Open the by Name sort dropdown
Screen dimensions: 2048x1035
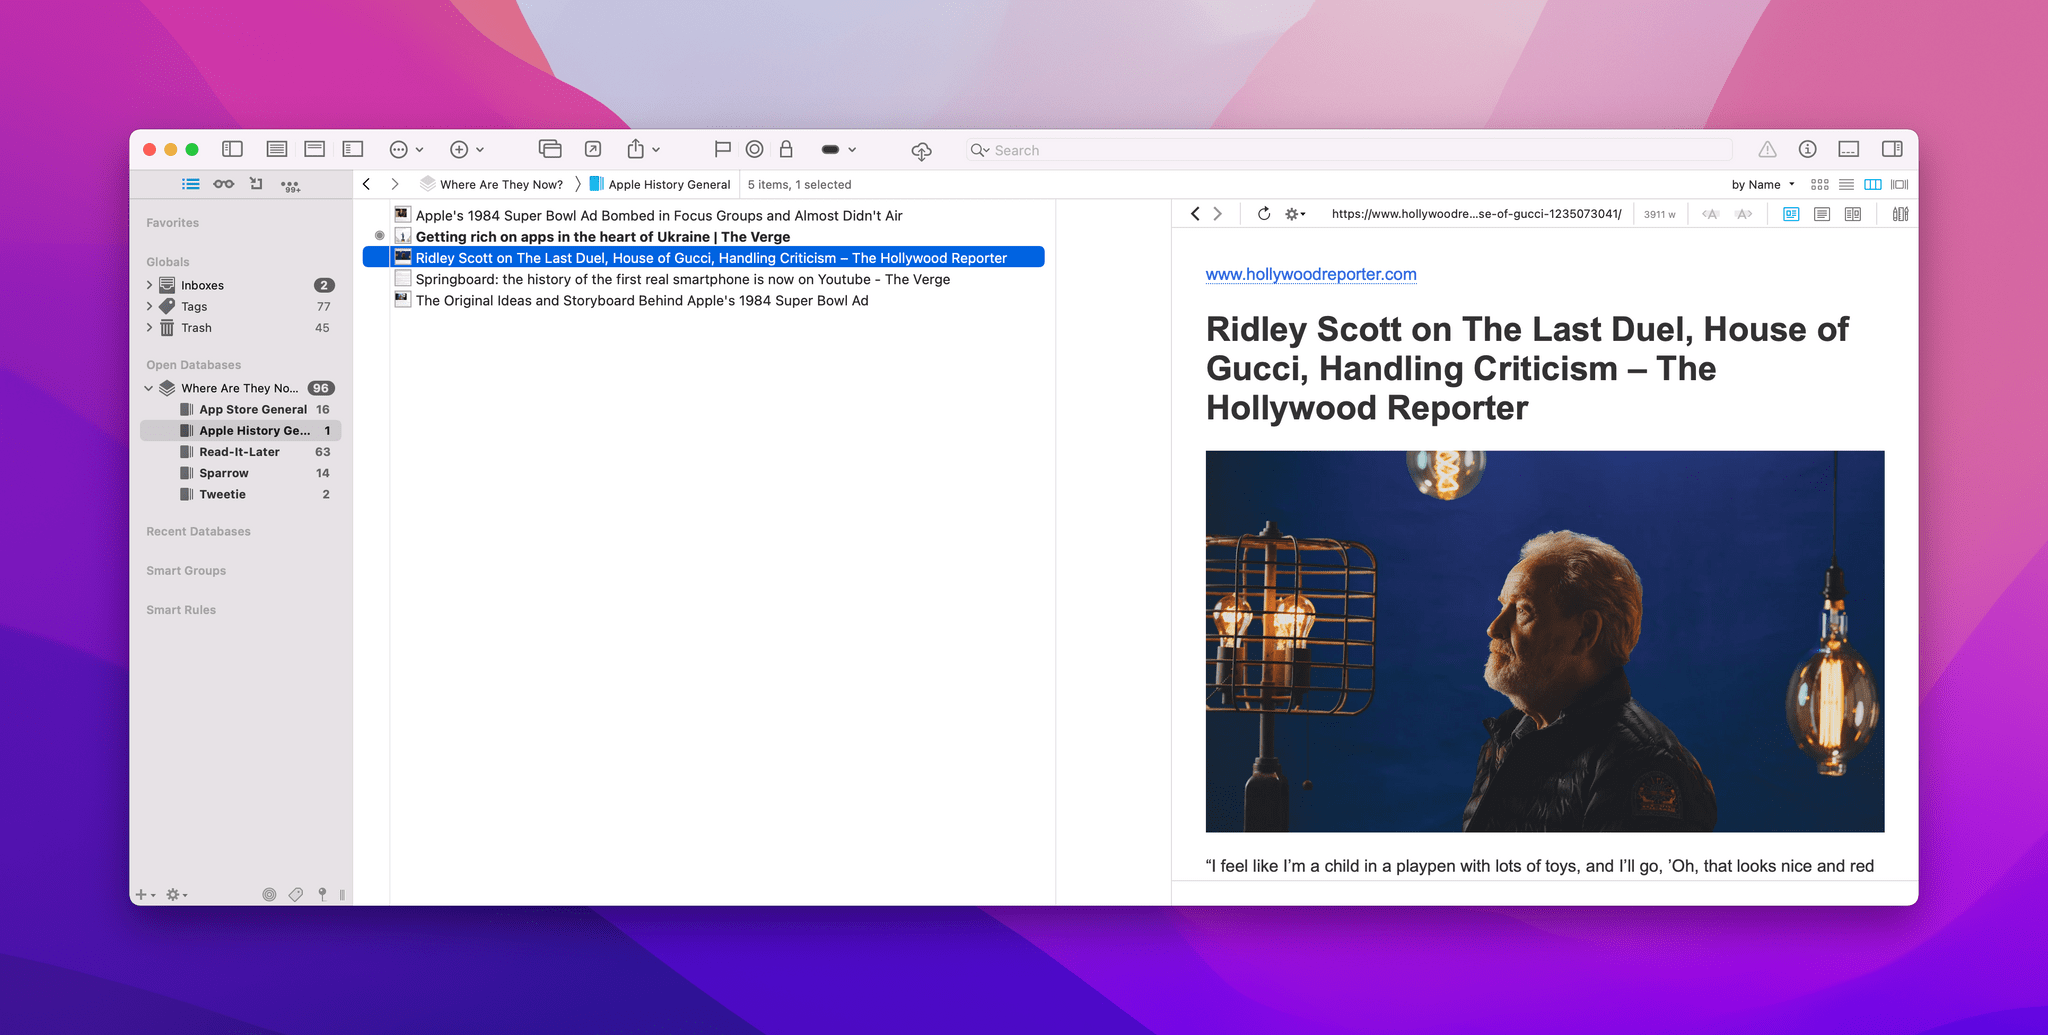click(x=1763, y=184)
